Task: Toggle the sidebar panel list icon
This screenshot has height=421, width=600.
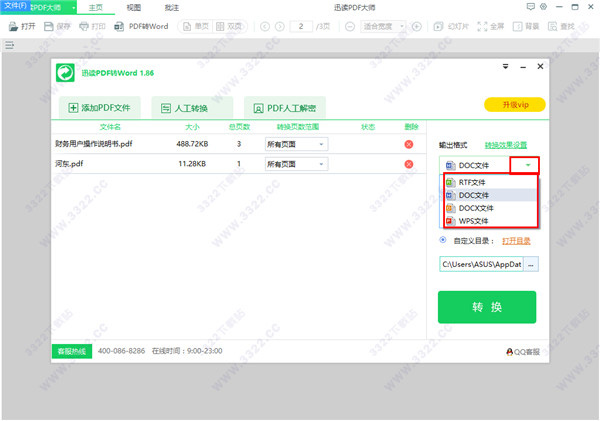Action: tap(10, 46)
